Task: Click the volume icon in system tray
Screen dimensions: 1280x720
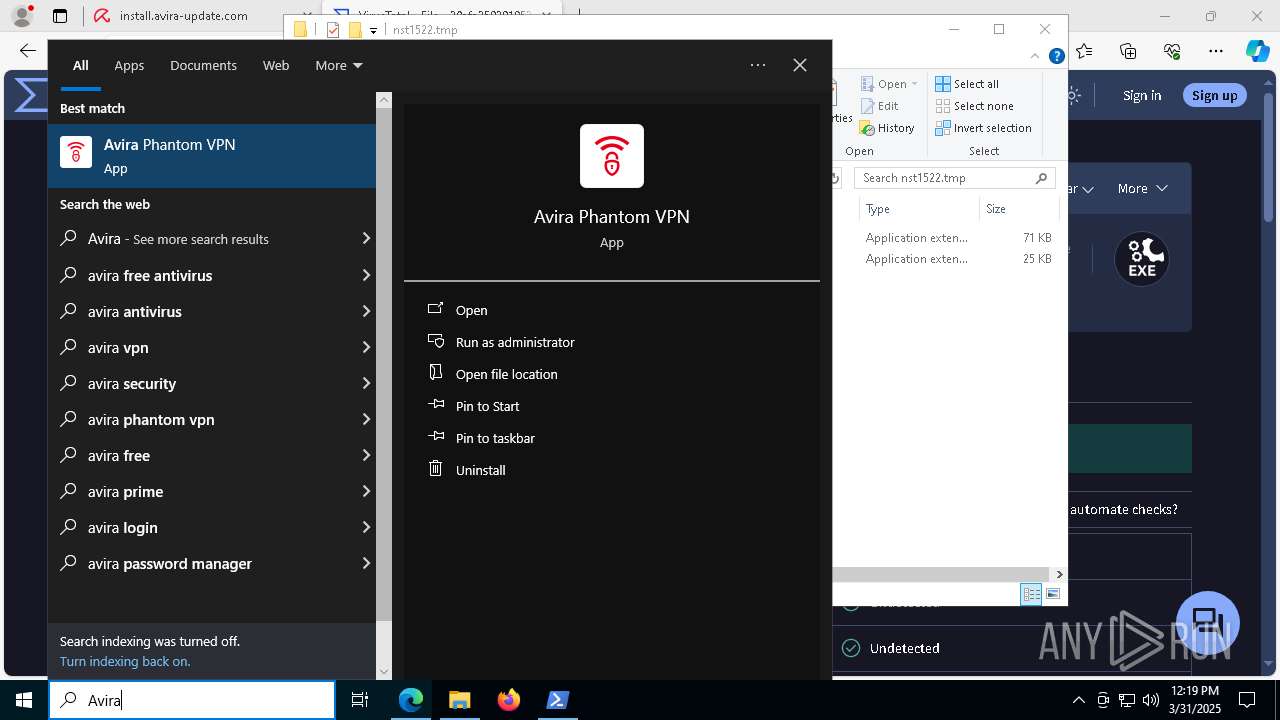Action: click(x=1151, y=700)
